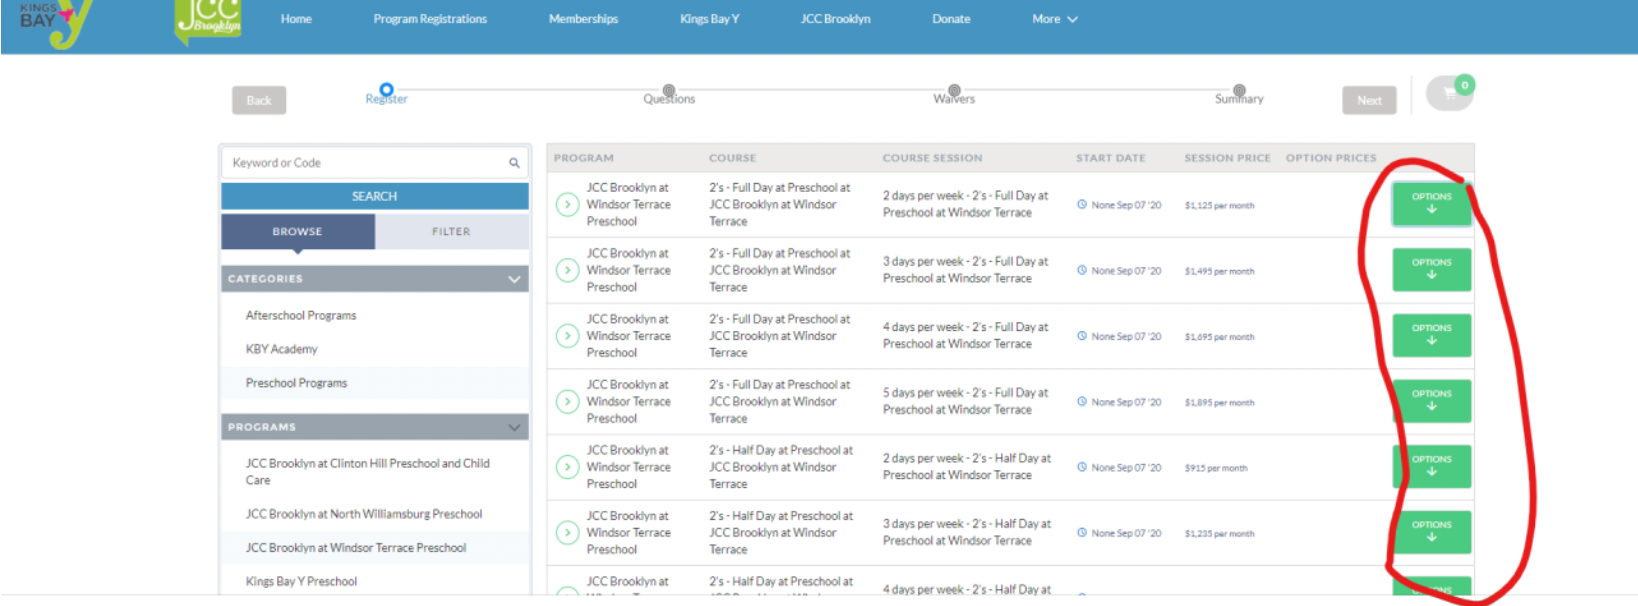Screen dimensions: 1638x606
Task: Click the $1,125 per month price
Action: (x=1219, y=205)
